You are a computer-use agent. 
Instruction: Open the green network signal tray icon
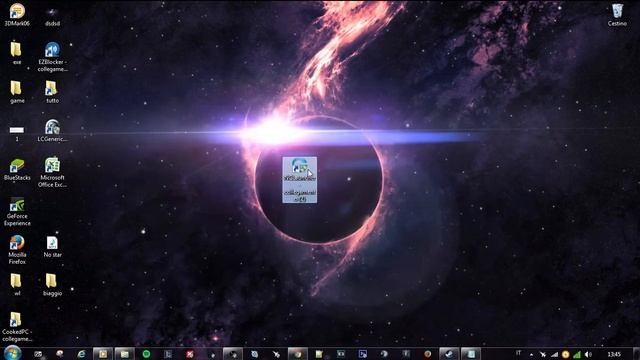(x=577, y=354)
